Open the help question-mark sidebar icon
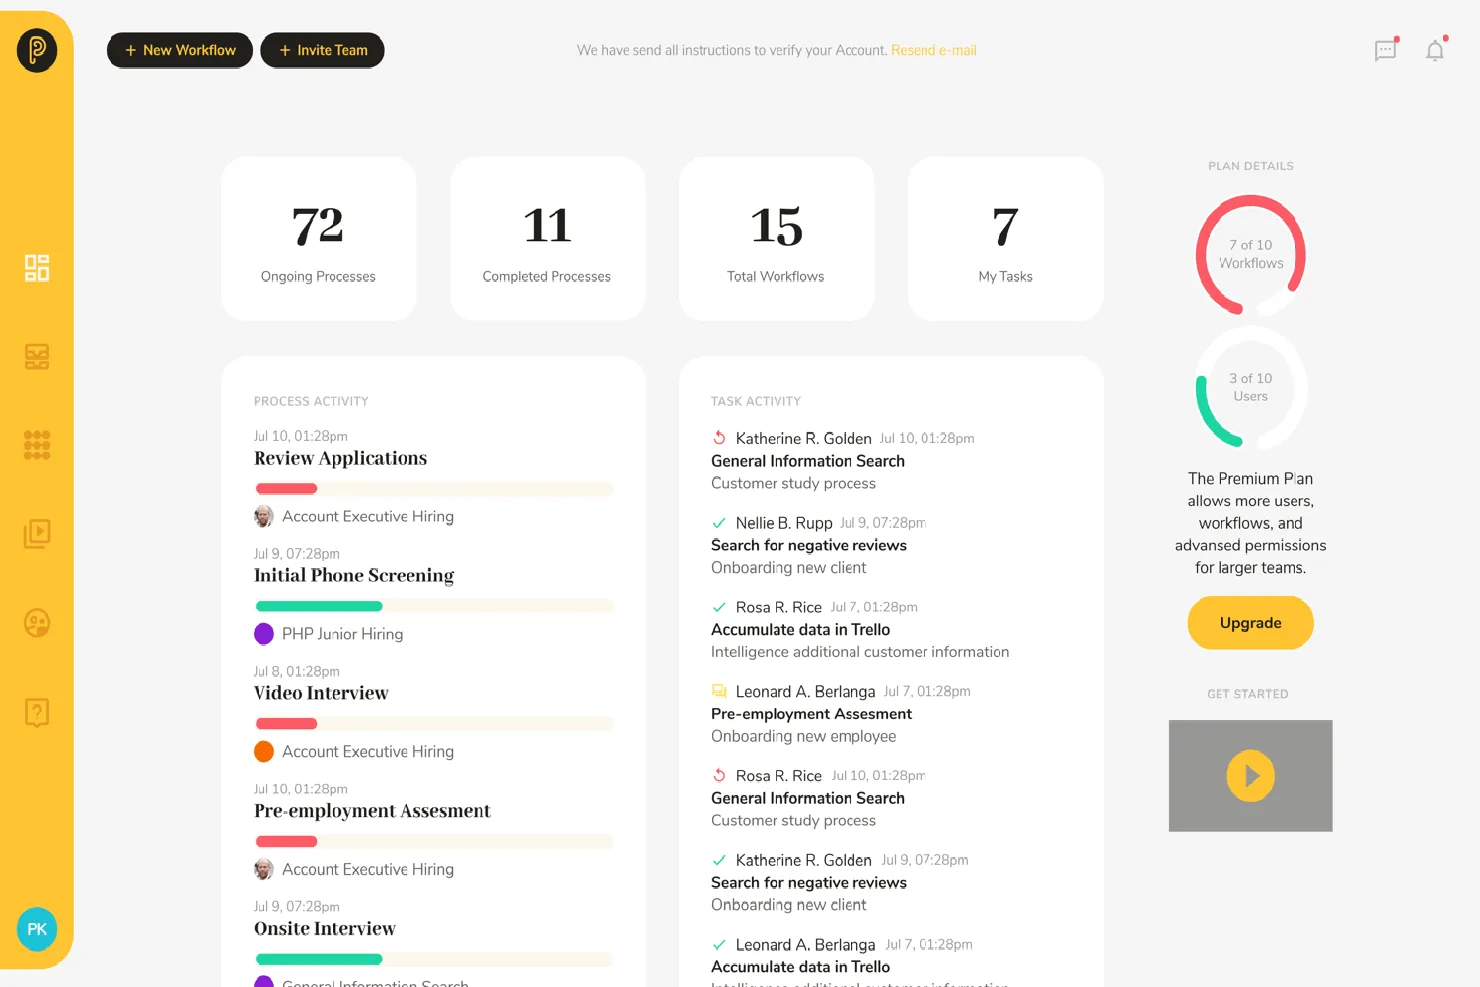The width and height of the screenshot is (1480, 987). pos(37,712)
